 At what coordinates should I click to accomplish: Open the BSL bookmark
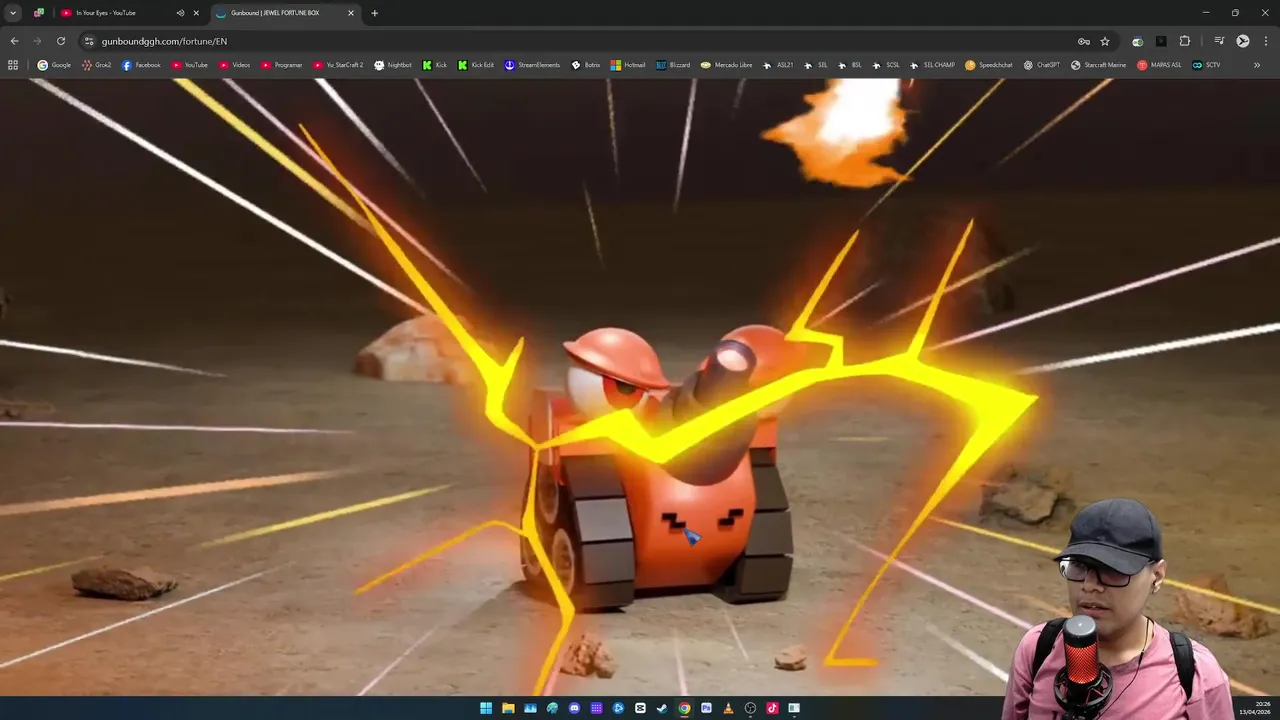tap(849, 65)
